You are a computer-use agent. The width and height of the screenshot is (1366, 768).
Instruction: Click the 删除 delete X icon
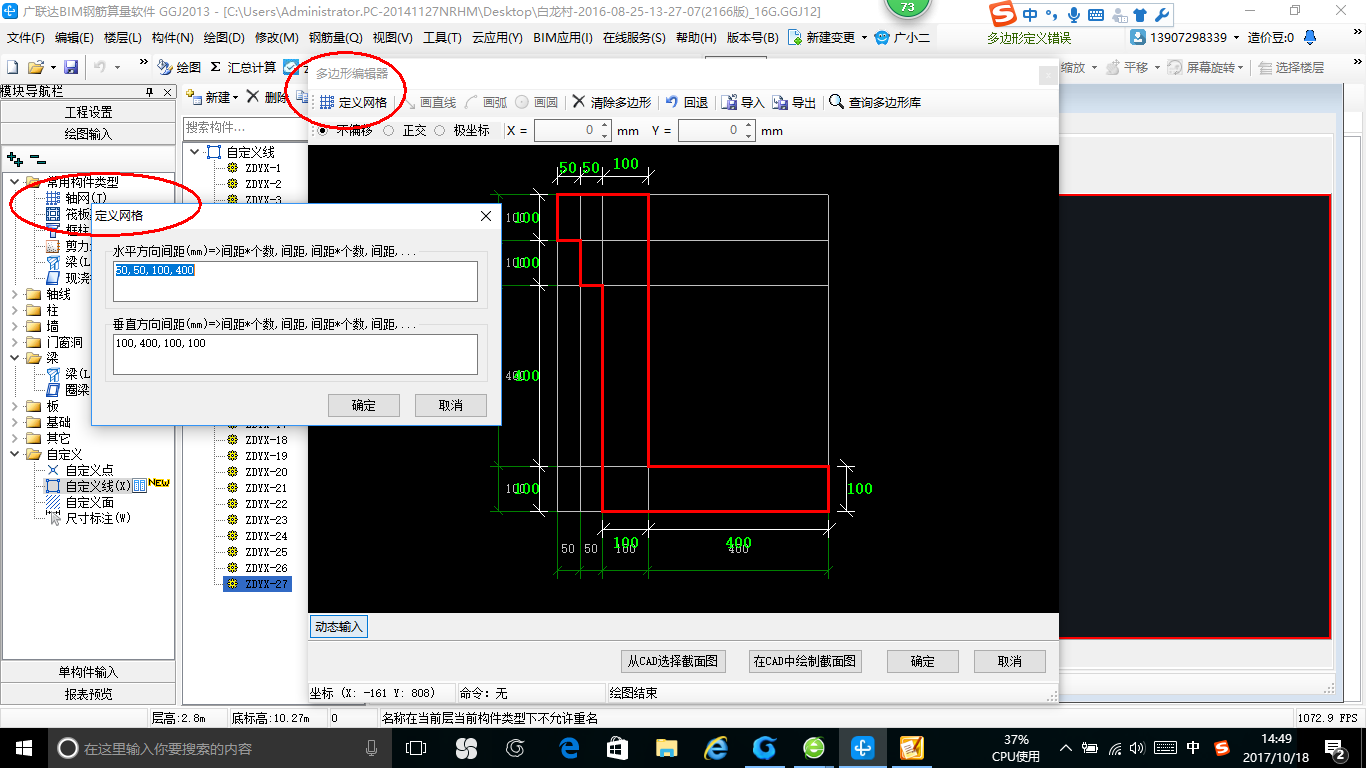pyautogui.click(x=252, y=97)
